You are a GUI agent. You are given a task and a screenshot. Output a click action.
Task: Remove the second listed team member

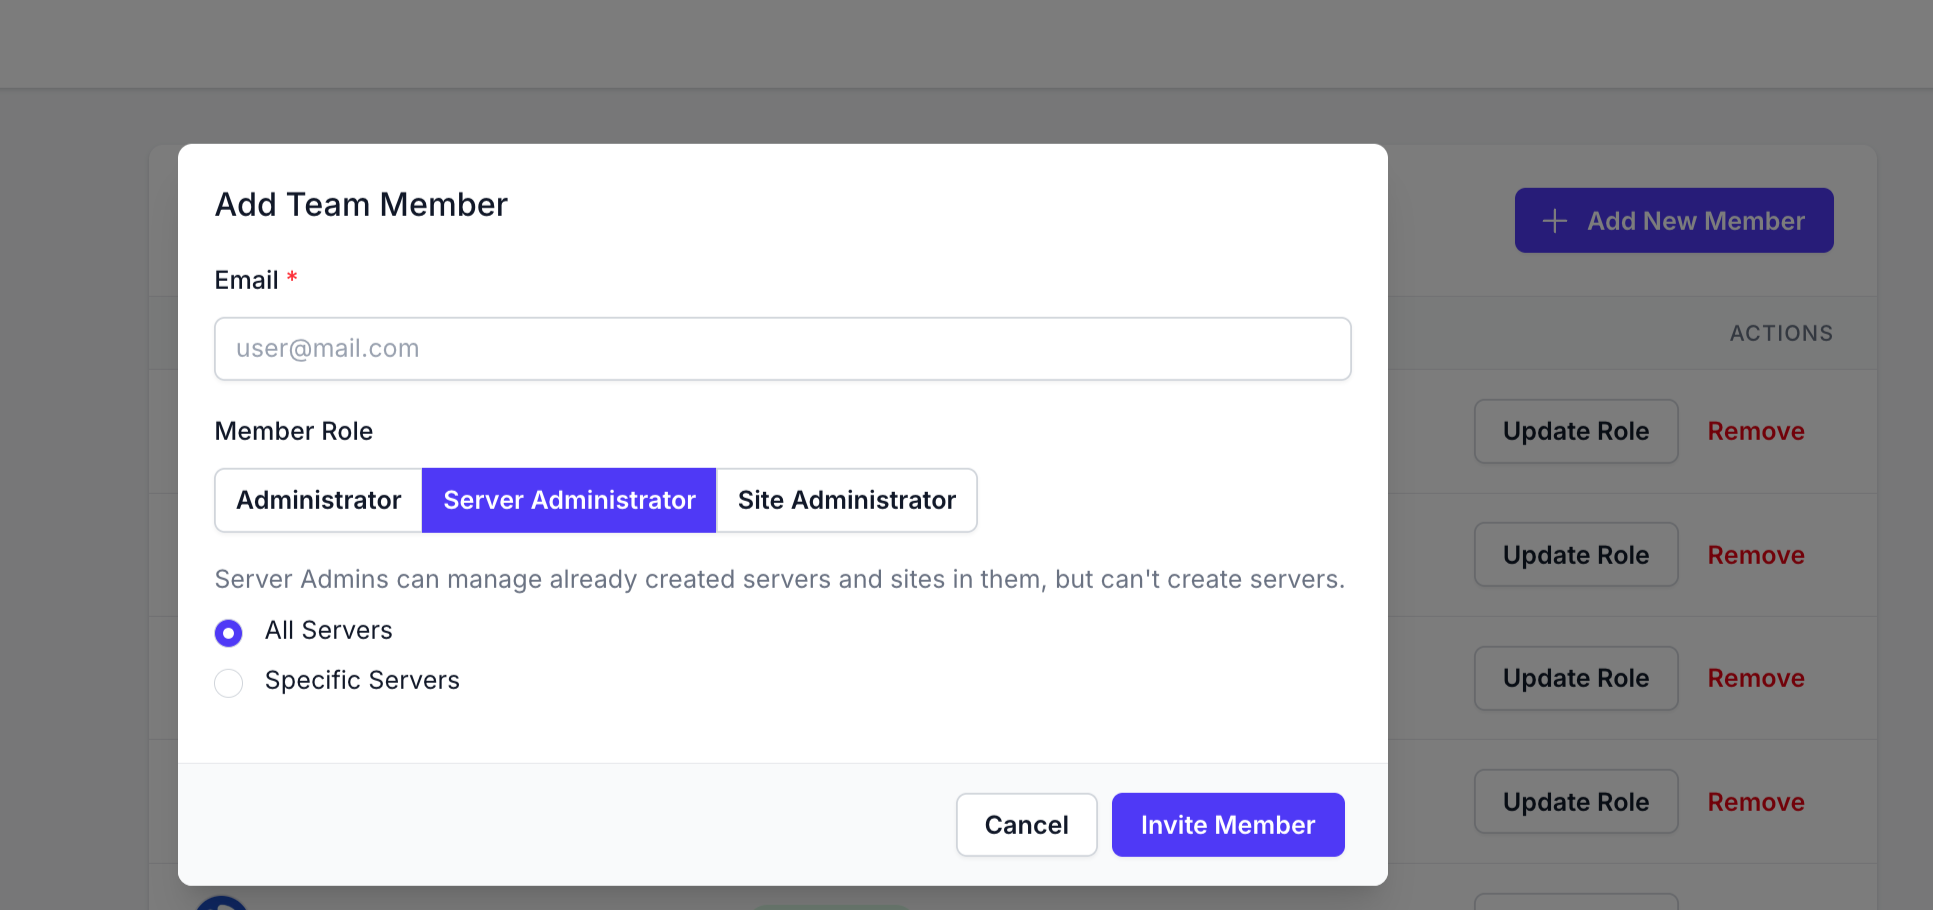[1755, 555]
